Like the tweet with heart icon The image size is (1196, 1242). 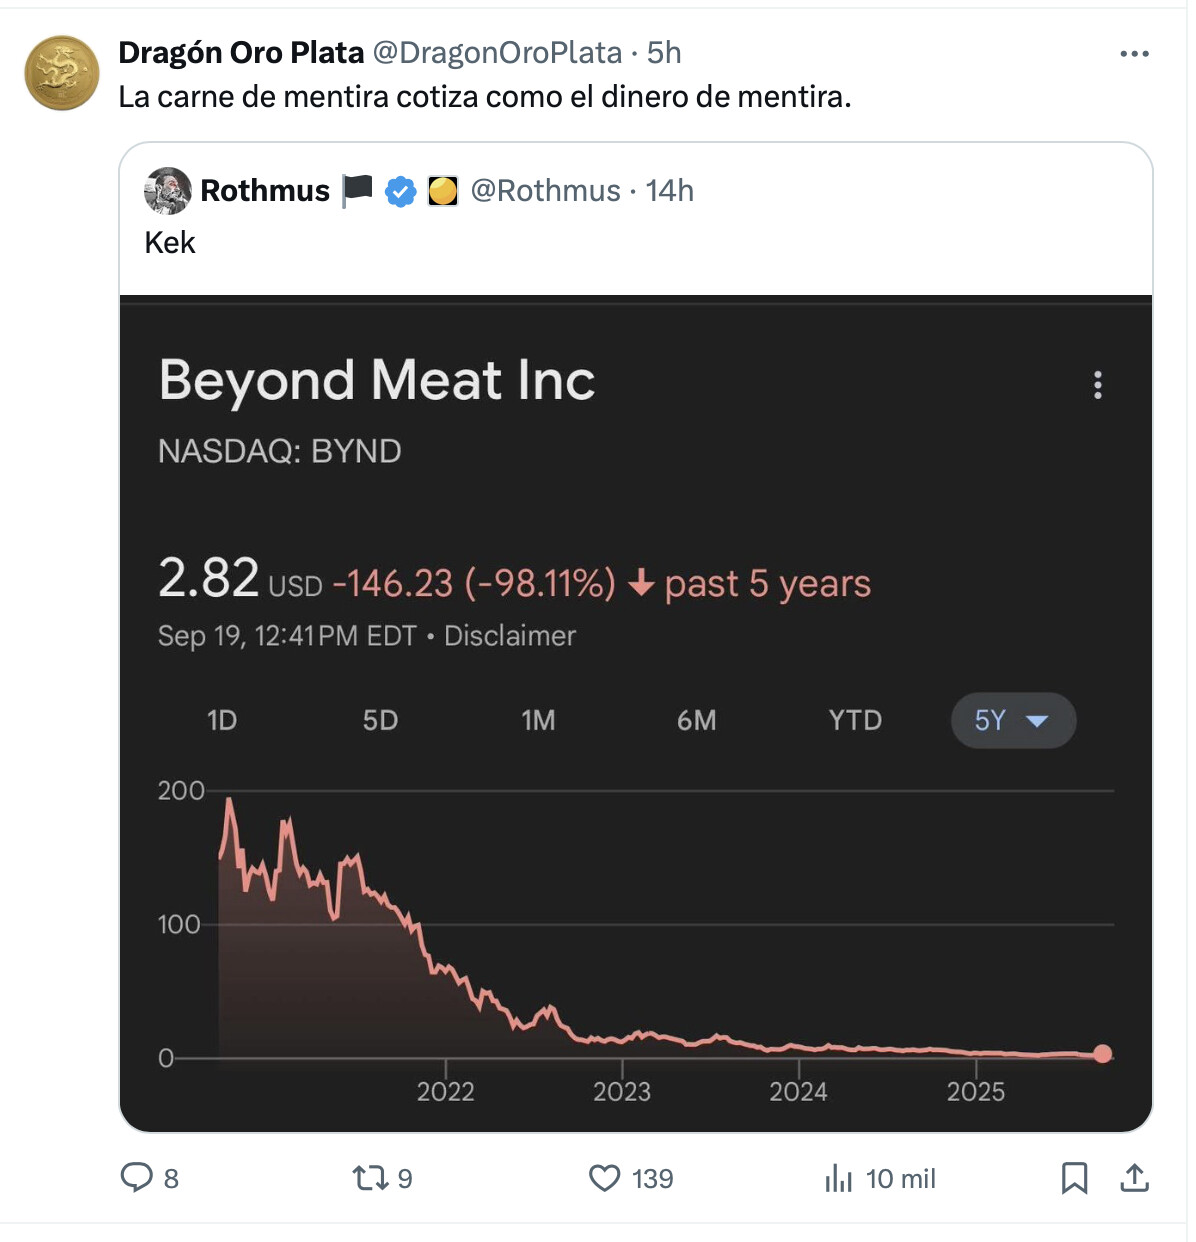tap(605, 1178)
